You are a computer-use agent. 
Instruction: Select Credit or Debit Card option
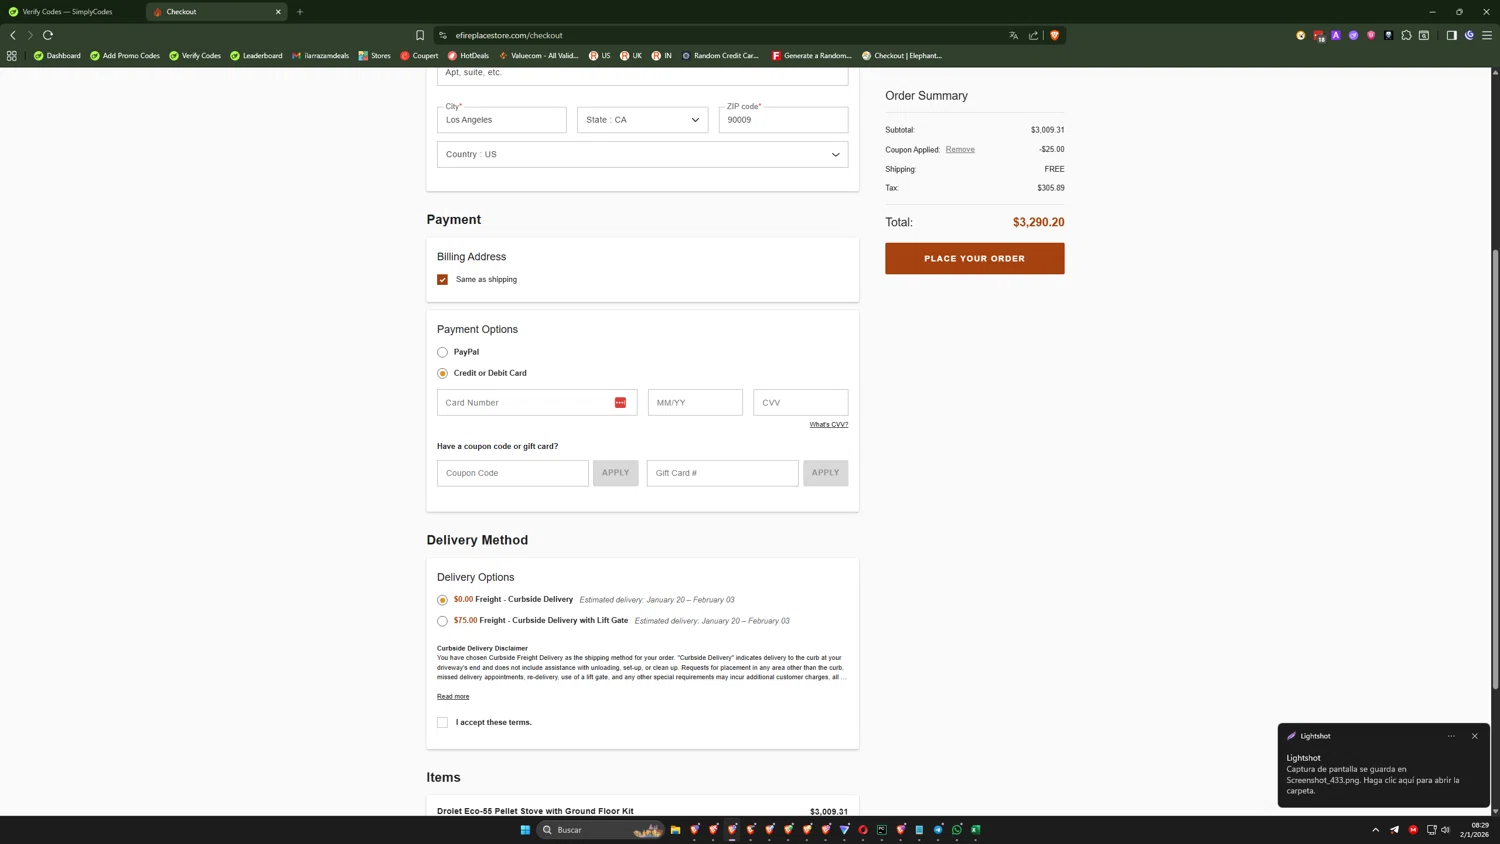(x=442, y=373)
